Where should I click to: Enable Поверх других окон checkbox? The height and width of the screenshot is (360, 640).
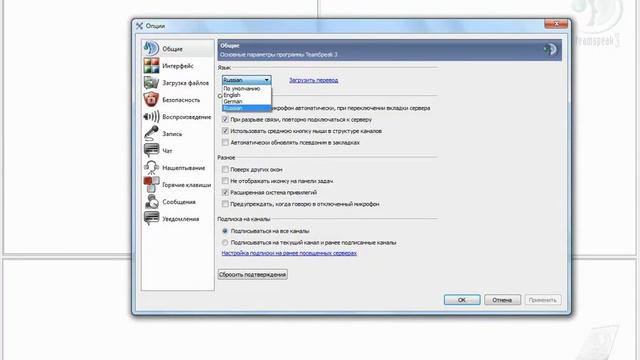(x=225, y=169)
